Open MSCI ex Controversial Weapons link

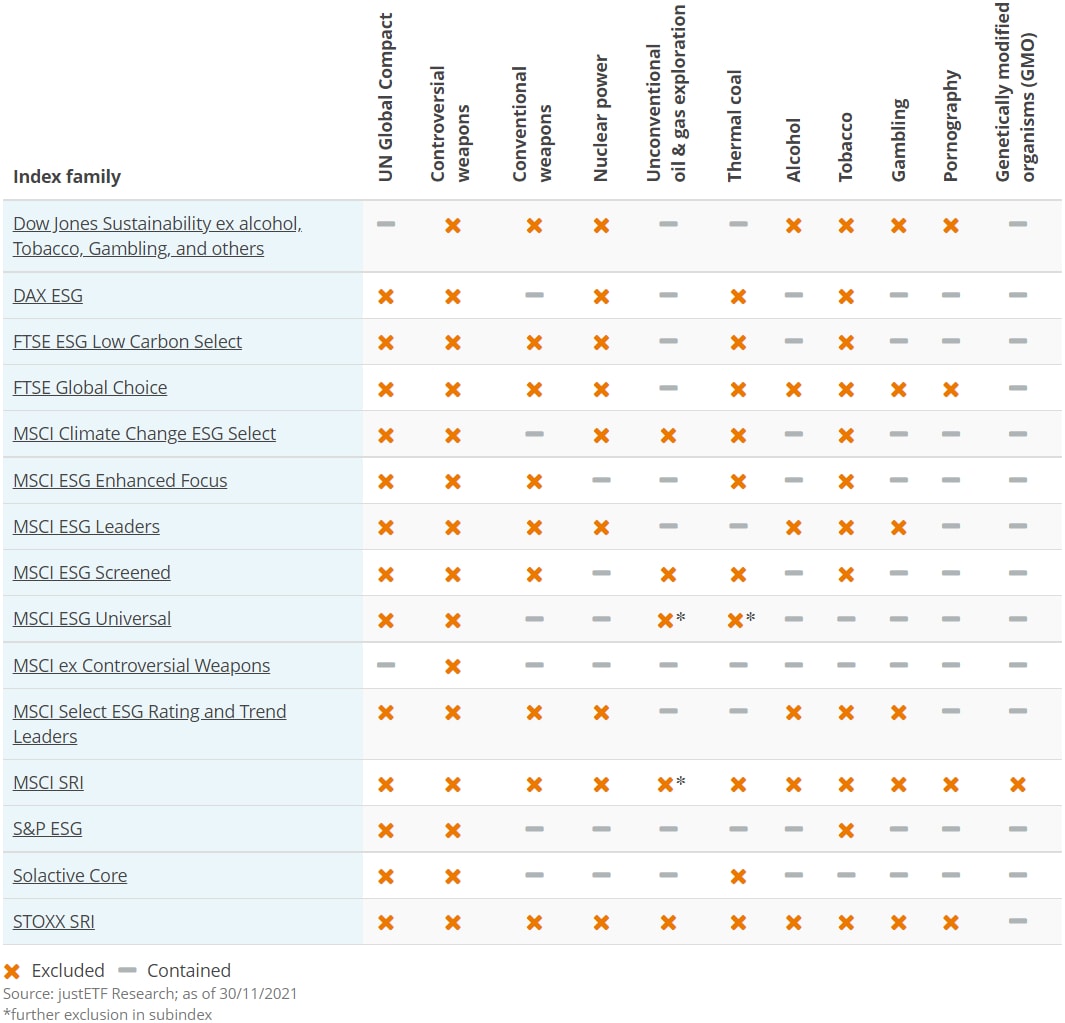(141, 666)
